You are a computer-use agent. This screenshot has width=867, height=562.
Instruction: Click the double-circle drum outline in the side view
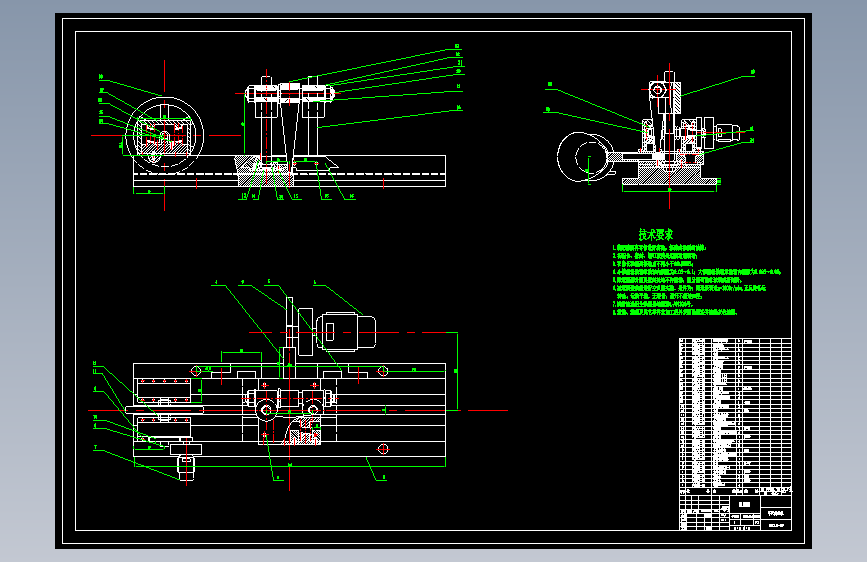pyautogui.click(x=586, y=157)
